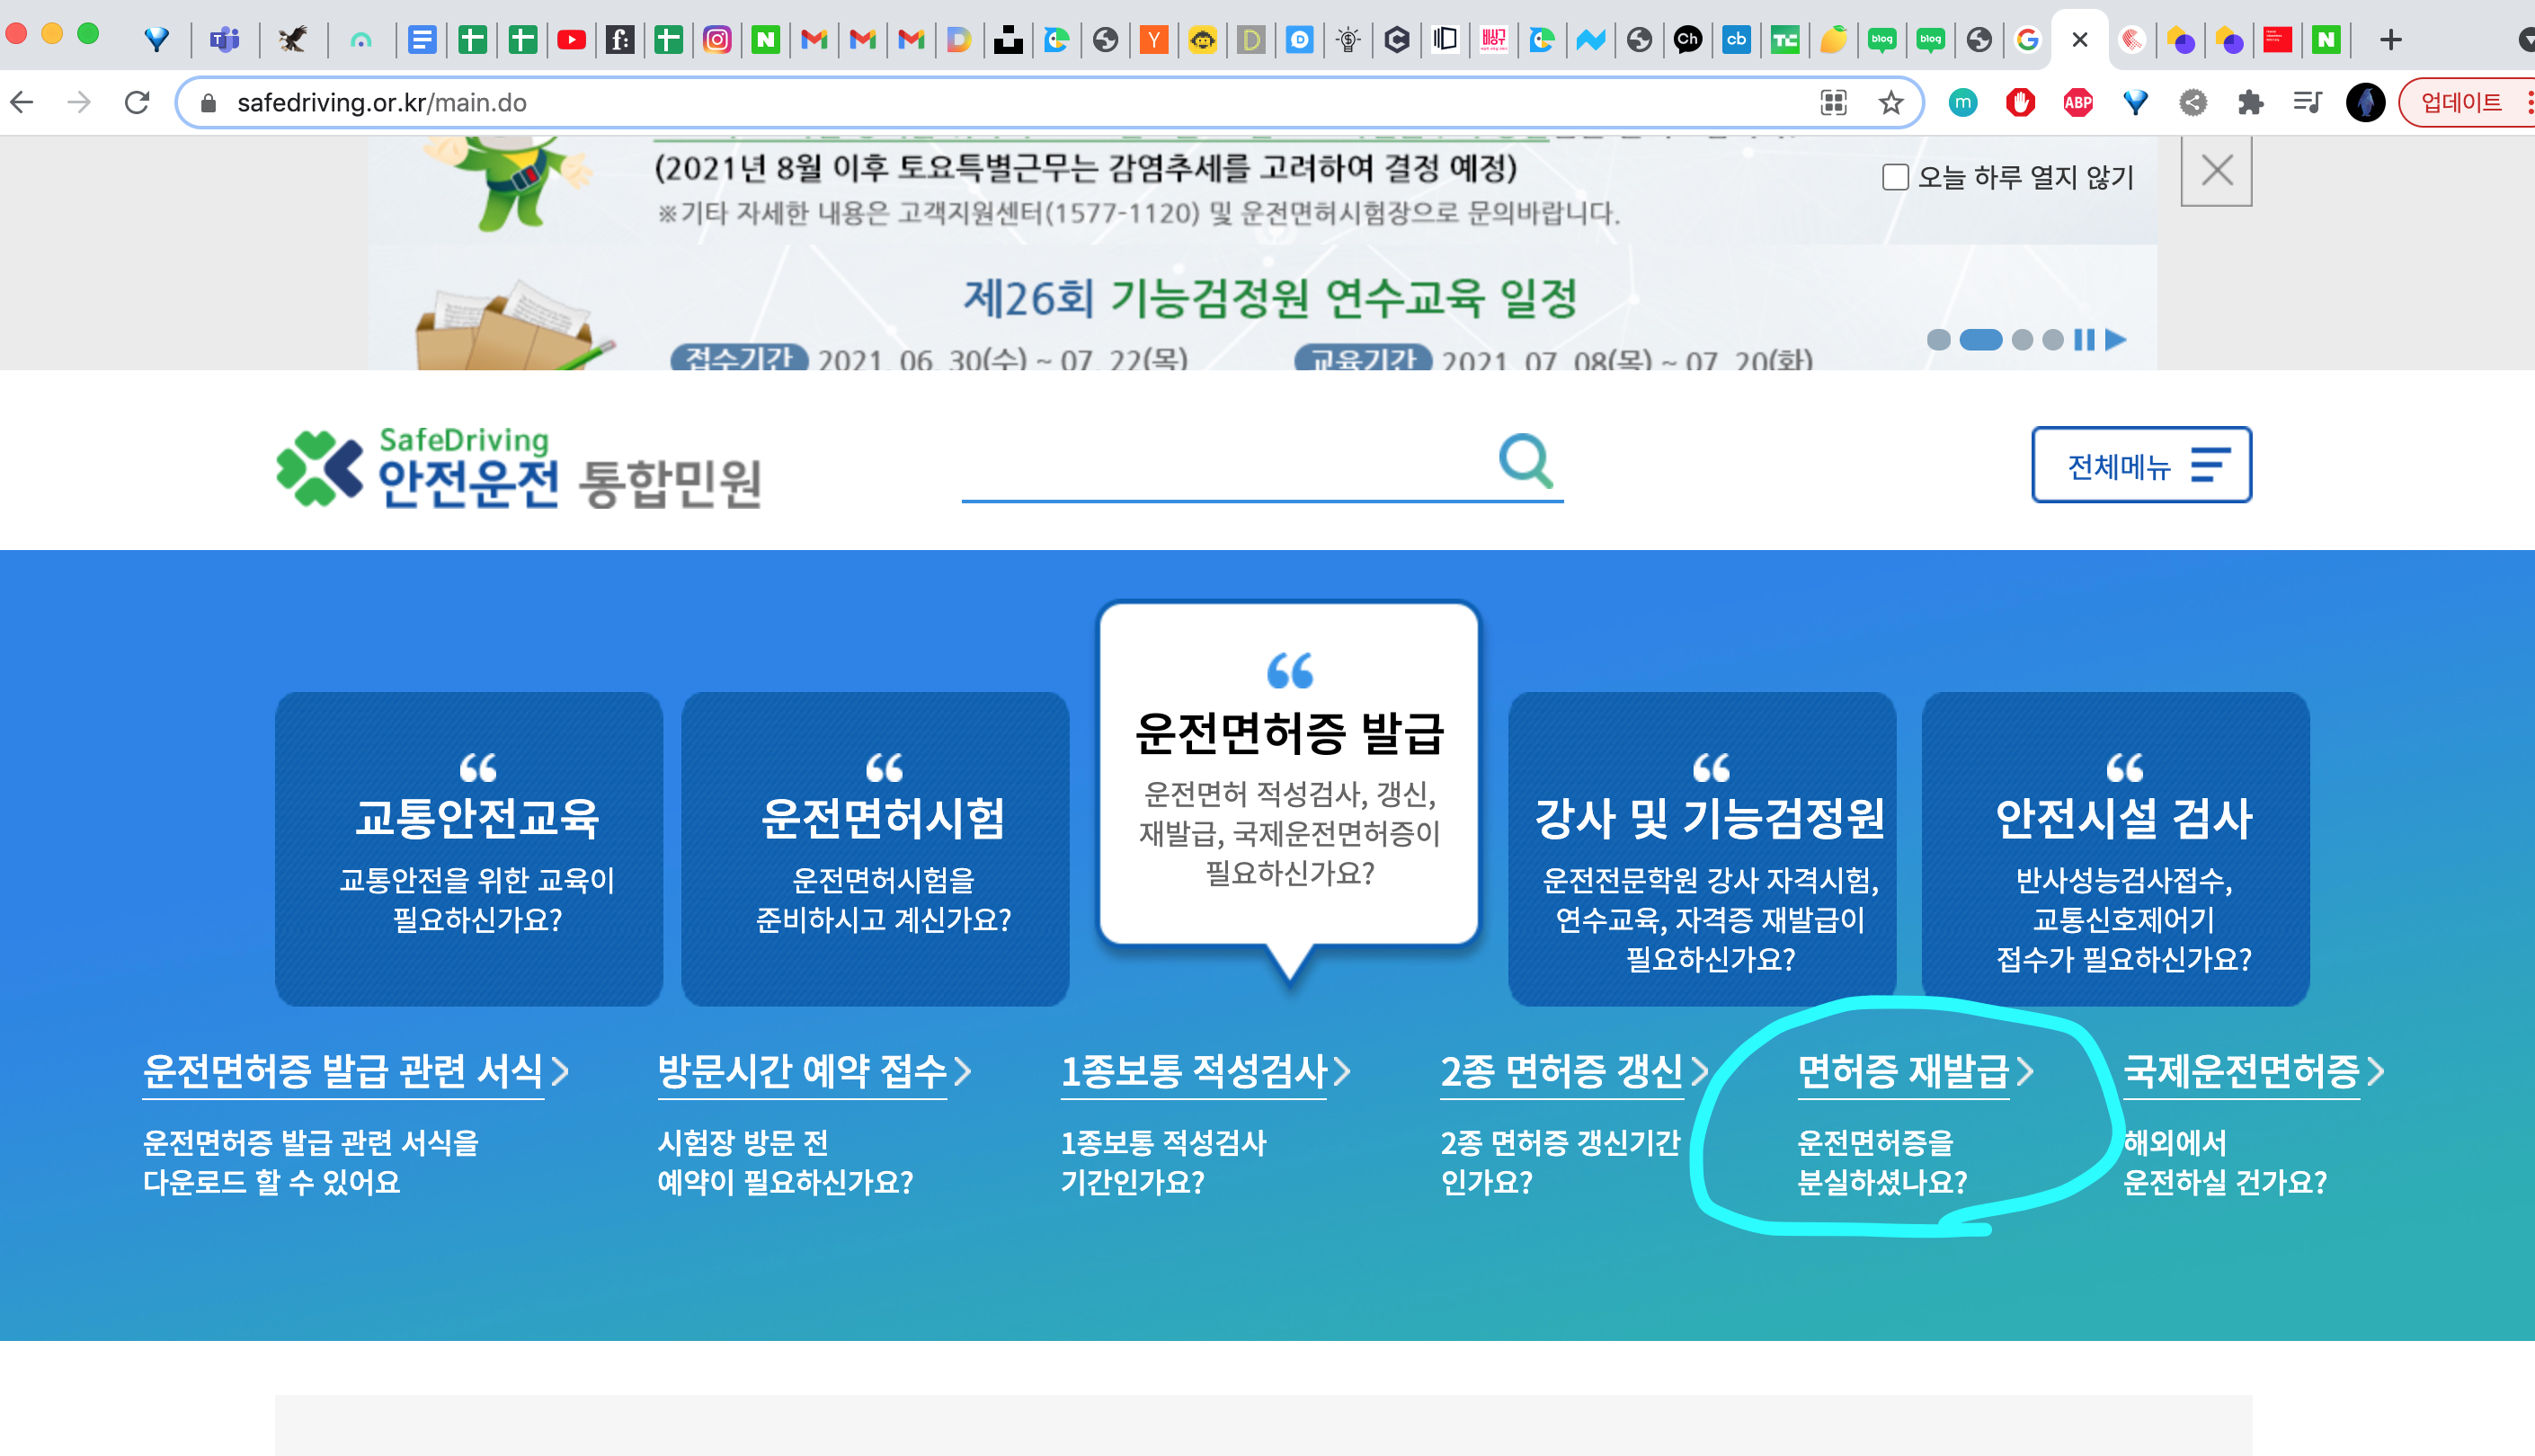Select the first banner pagination dot
Viewport: 2535px width, 1456px height.
click(1938, 340)
